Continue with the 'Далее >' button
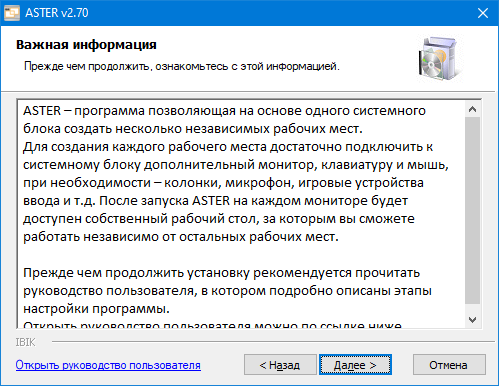 click(355, 365)
